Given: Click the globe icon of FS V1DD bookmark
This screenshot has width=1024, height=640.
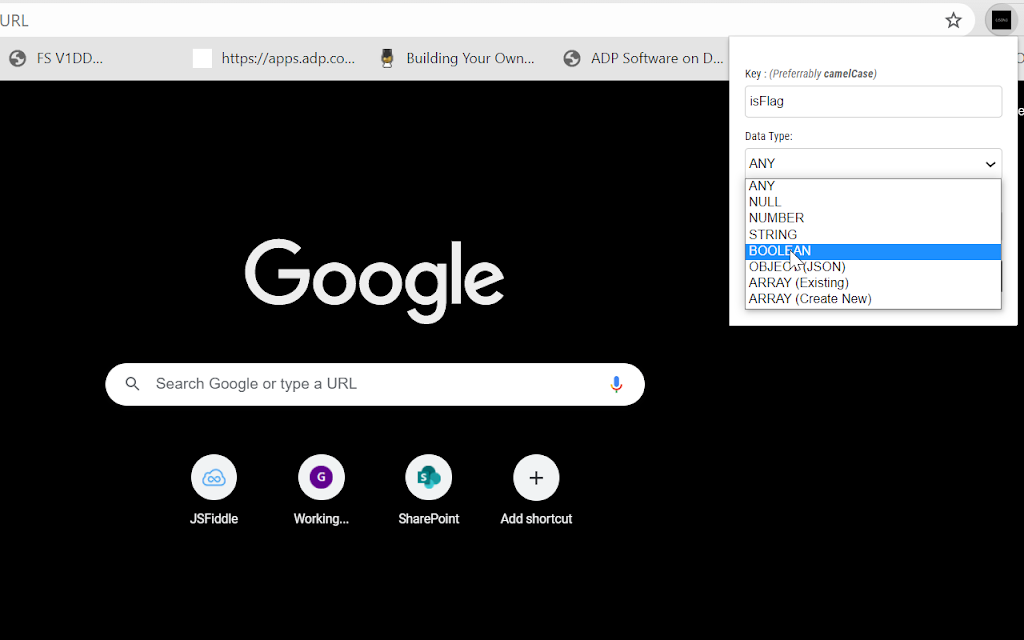Looking at the screenshot, I should pyautogui.click(x=18, y=58).
